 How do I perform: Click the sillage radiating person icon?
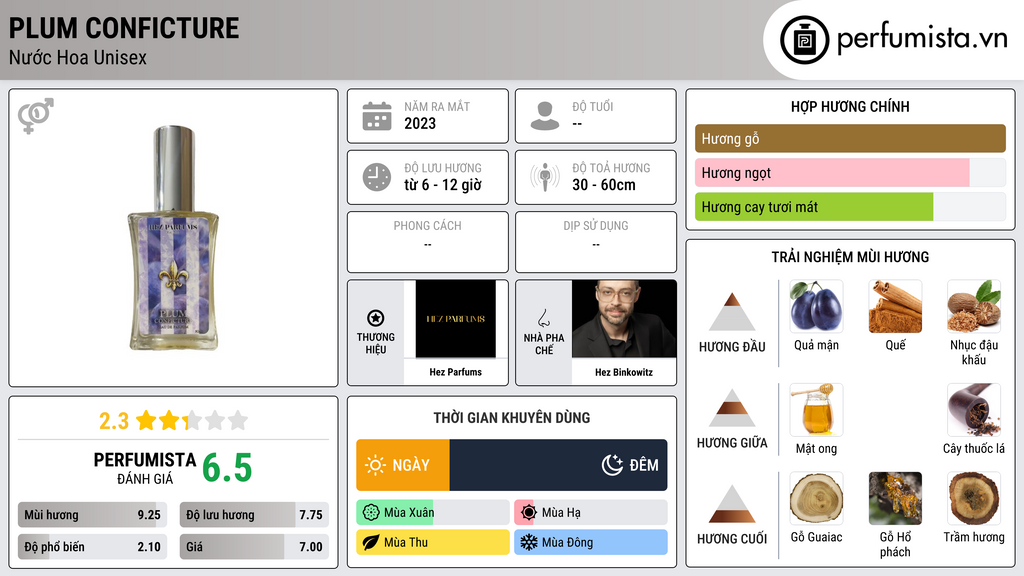(545, 177)
